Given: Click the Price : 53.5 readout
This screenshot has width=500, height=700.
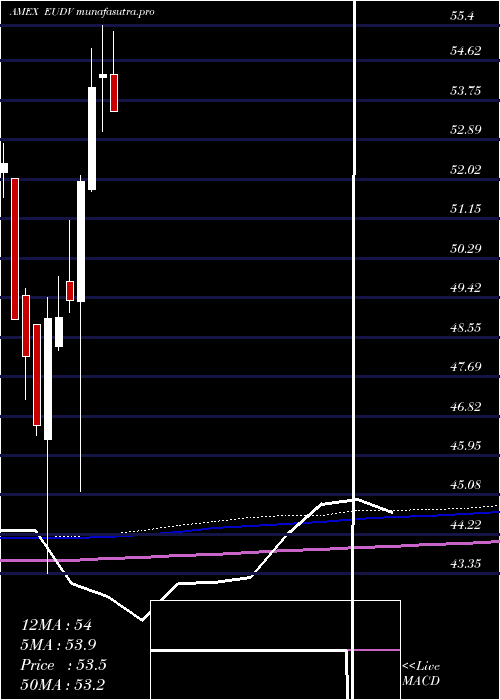Looking at the screenshot, I should coord(63,665).
